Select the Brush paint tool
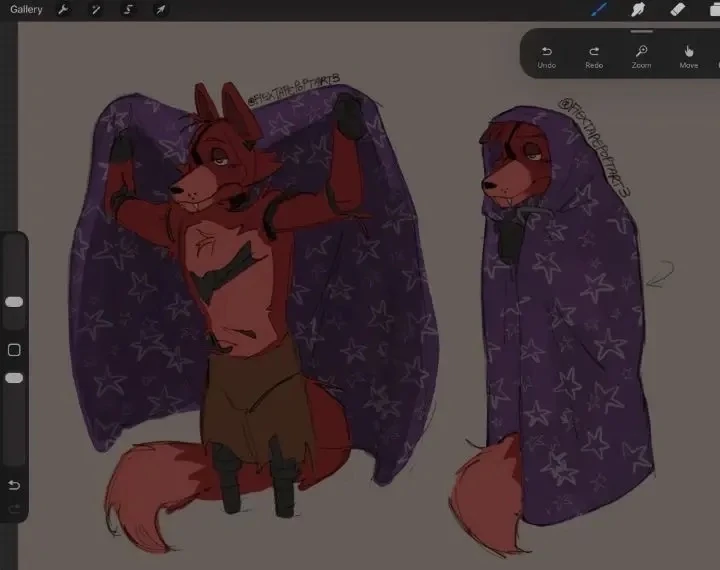This screenshot has height=570, width=720. (x=599, y=9)
